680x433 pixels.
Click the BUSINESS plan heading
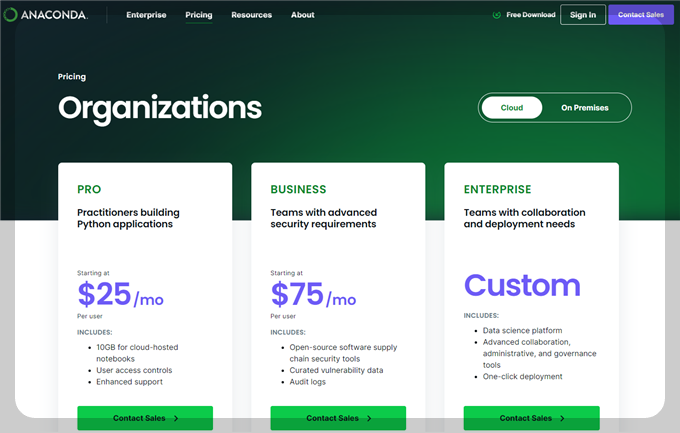(298, 189)
